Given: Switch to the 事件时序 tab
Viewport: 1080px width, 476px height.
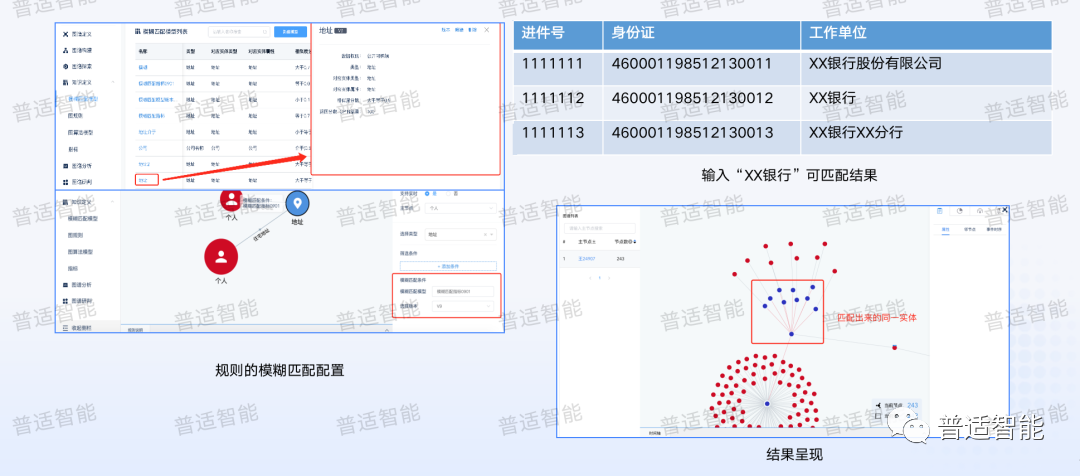Looking at the screenshot, I should click(995, 228).
